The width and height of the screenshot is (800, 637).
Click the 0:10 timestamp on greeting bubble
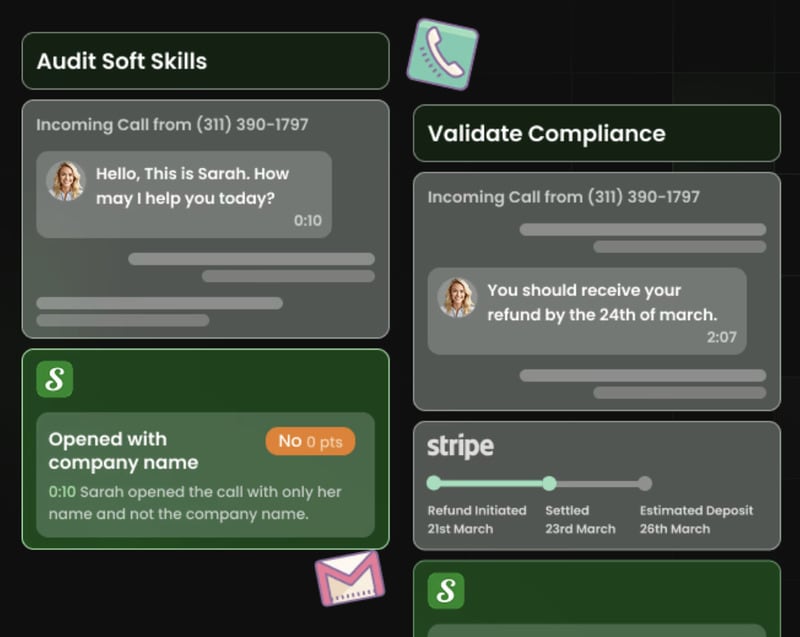click(x=308, y=220)
